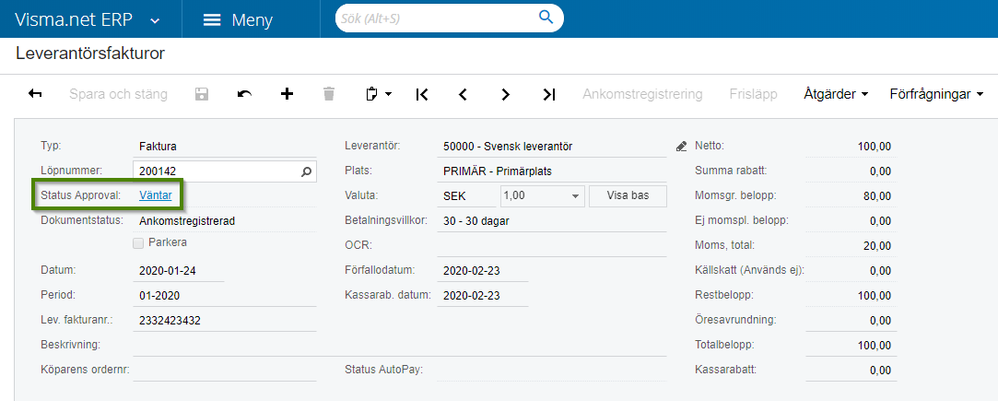Open the Förfrågningar menu
The image size is (998, 401).
click(936, 94)
